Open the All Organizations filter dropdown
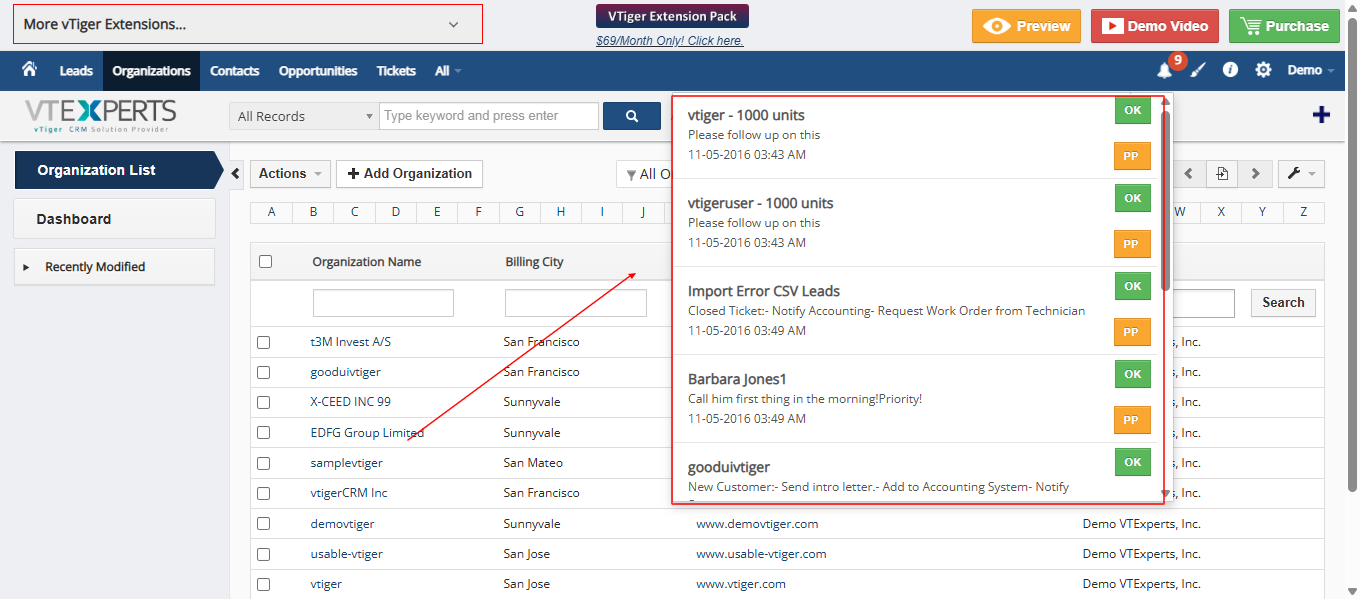 point(644,174)
